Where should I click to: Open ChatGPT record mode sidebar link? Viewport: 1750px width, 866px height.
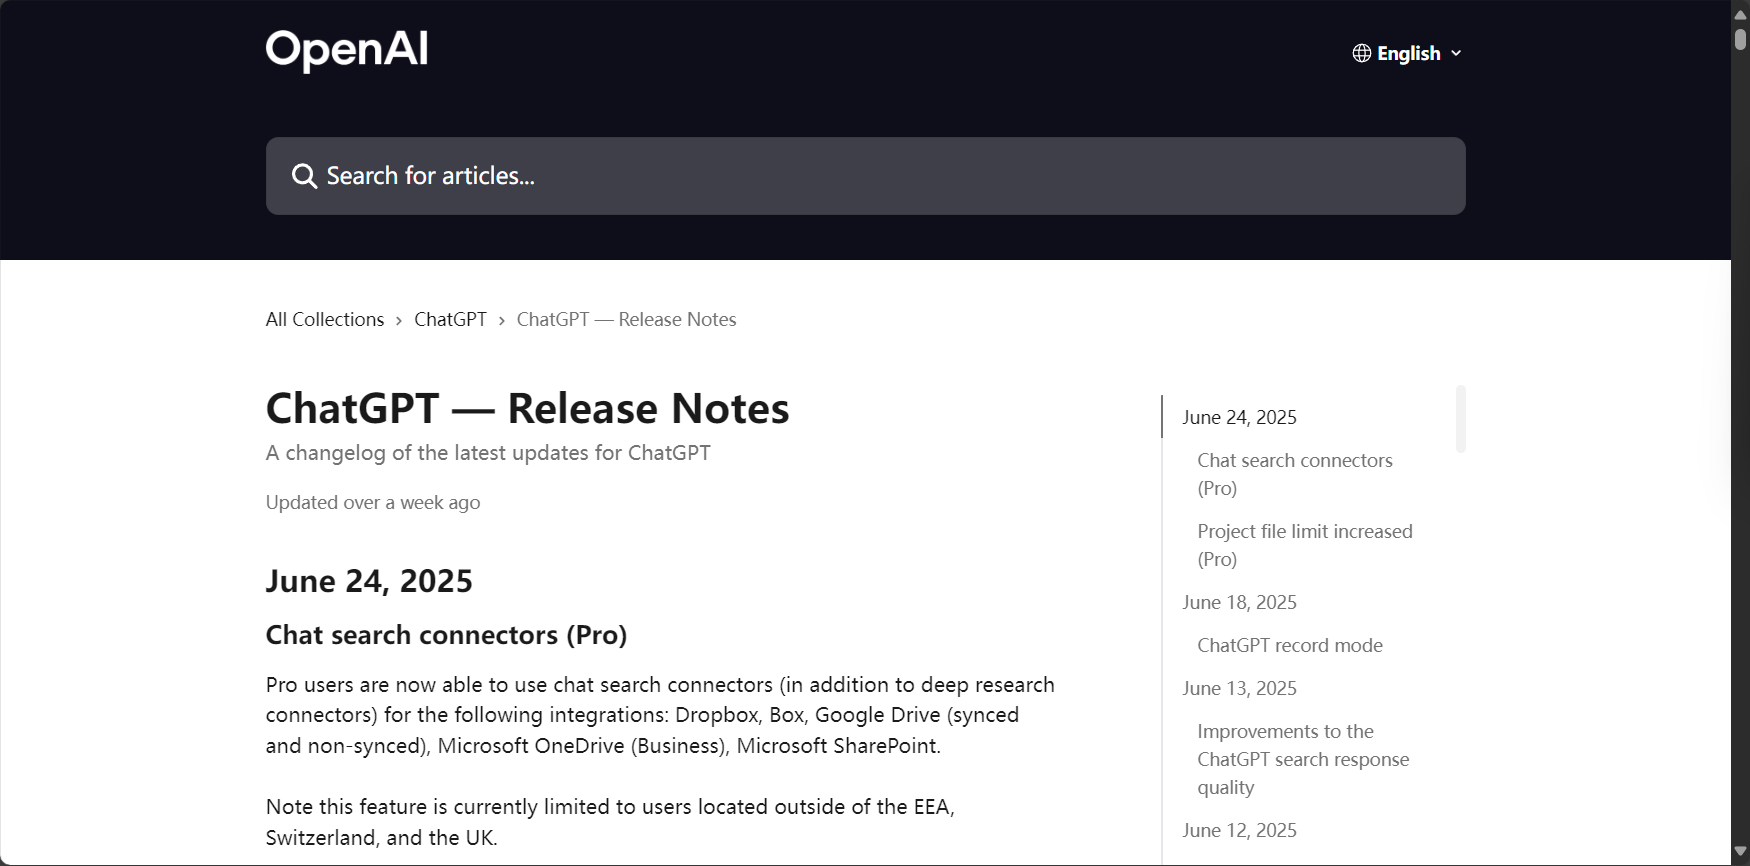point(1290,645)
